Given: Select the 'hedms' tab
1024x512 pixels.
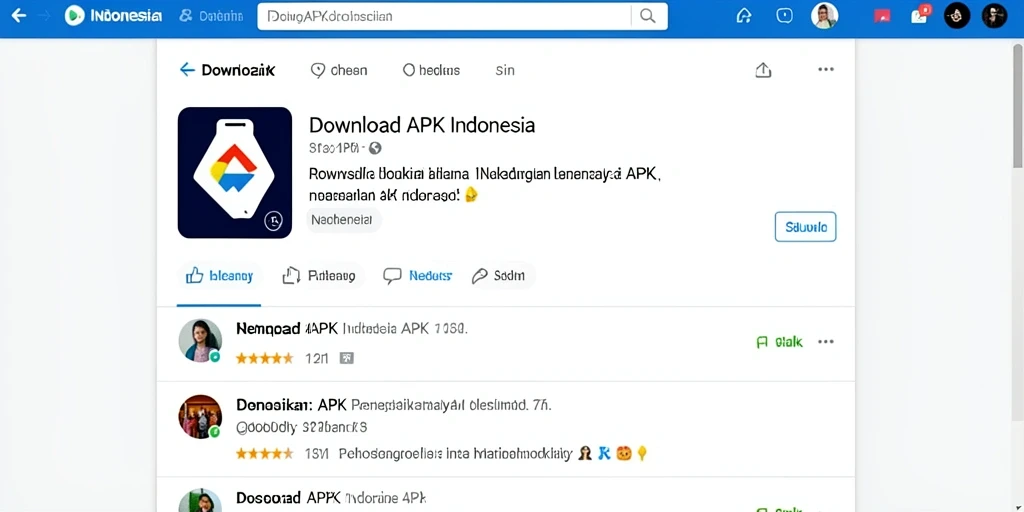Looking at the screenshot, I should [x=431, y=70].
